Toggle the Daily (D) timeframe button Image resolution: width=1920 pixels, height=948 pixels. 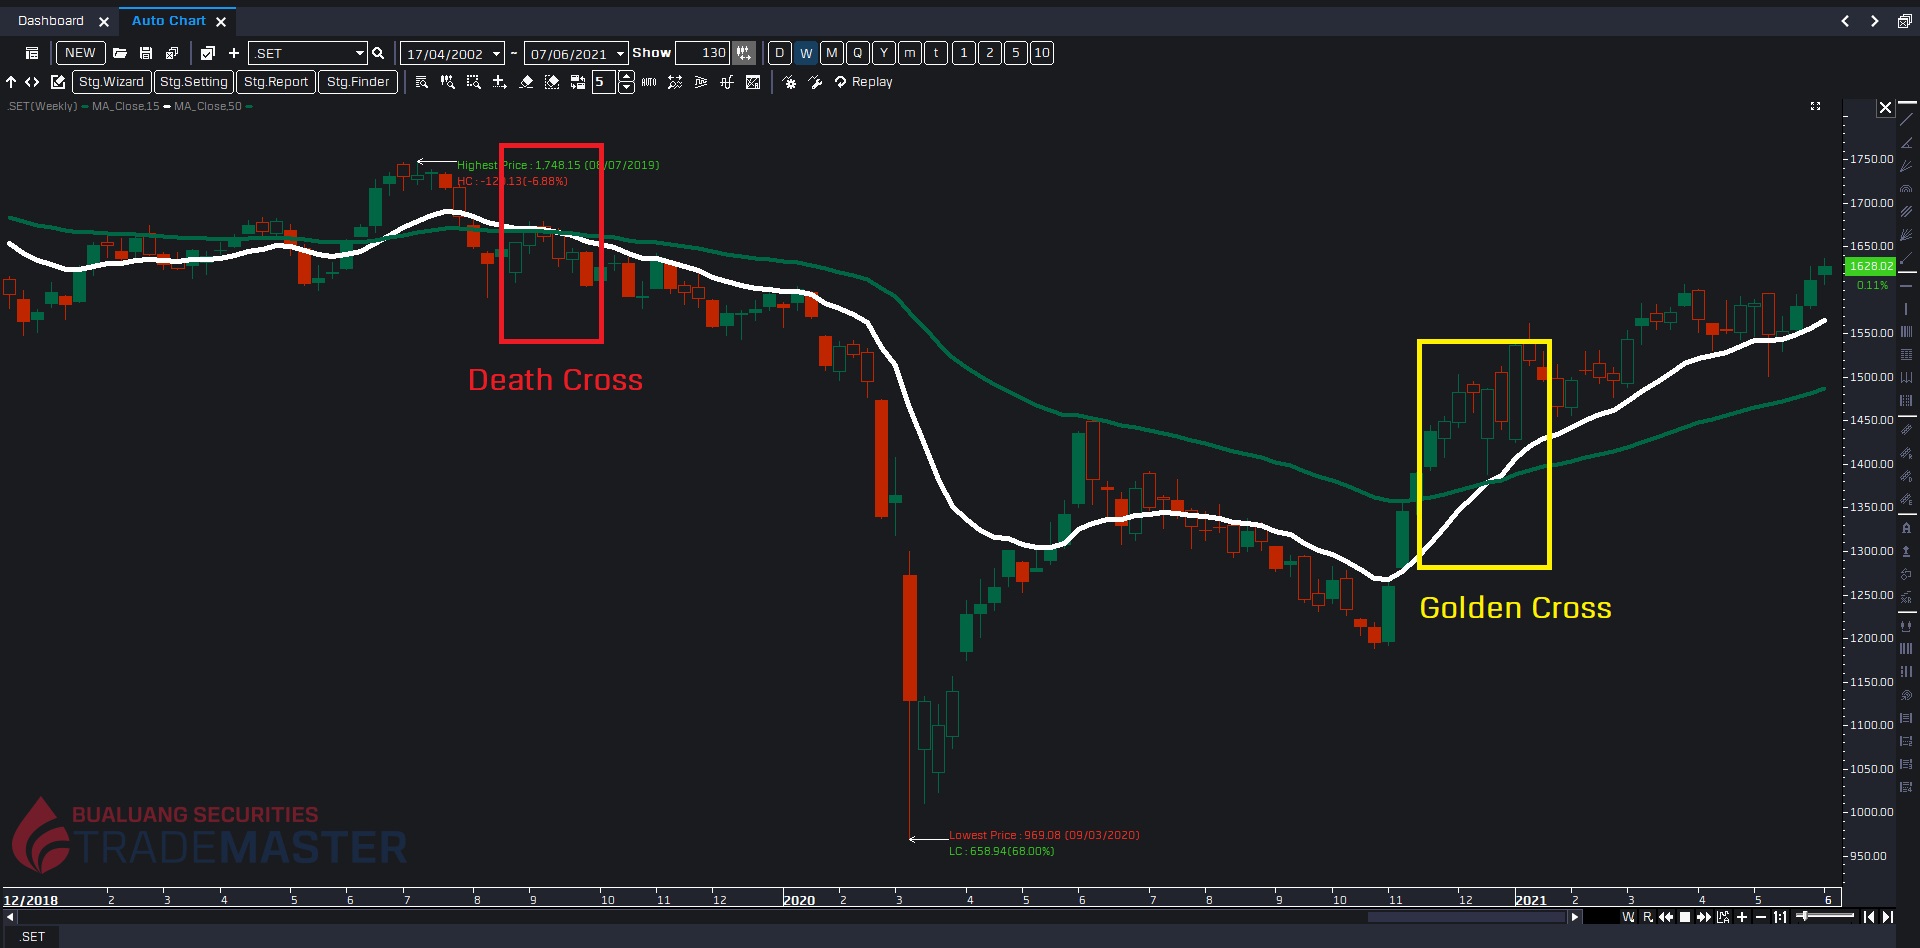[x=779, y=53]
